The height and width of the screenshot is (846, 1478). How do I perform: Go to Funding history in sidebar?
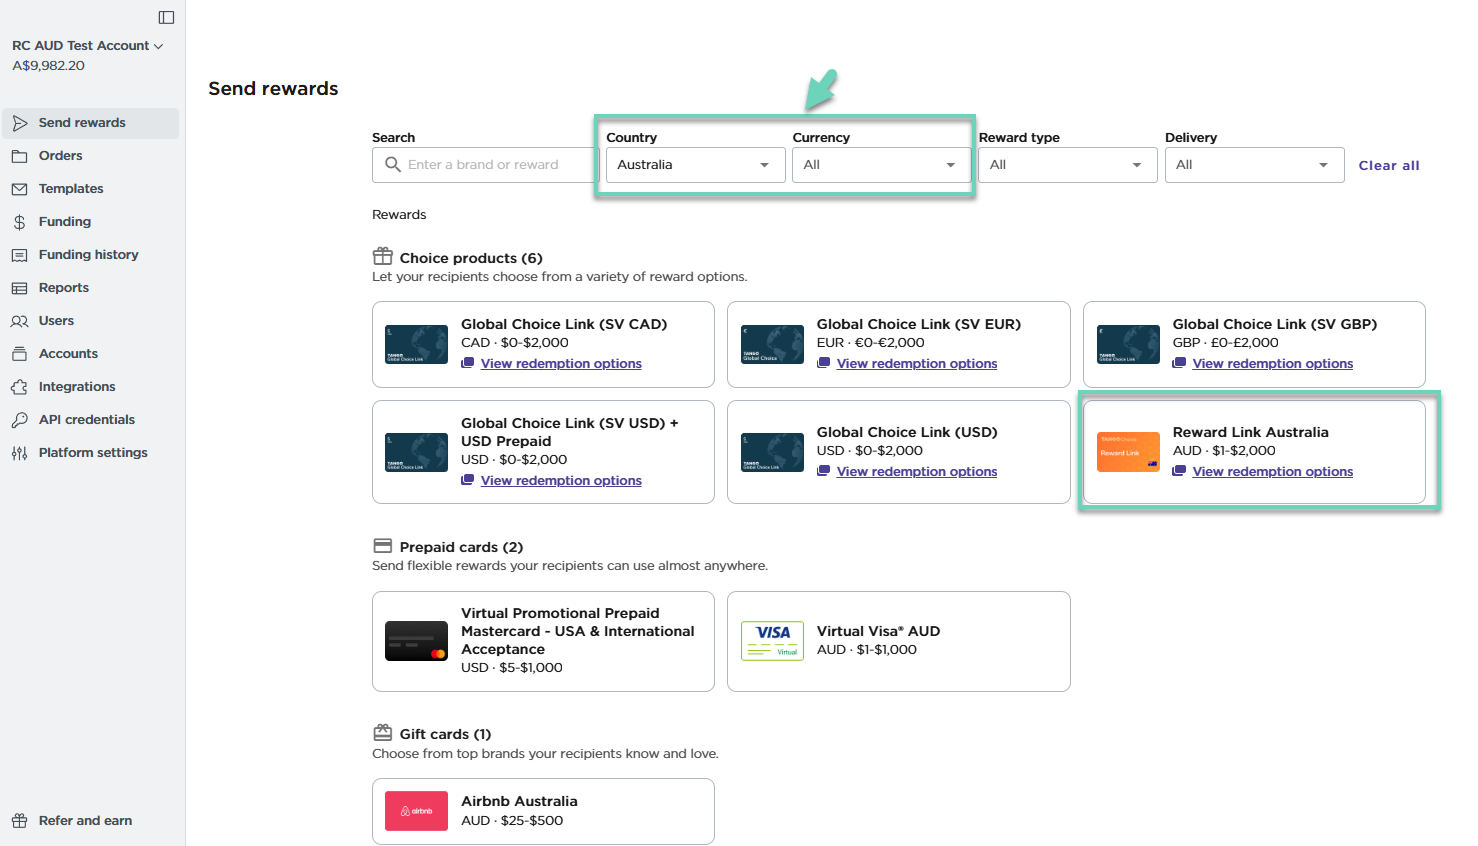coord(88,255)
